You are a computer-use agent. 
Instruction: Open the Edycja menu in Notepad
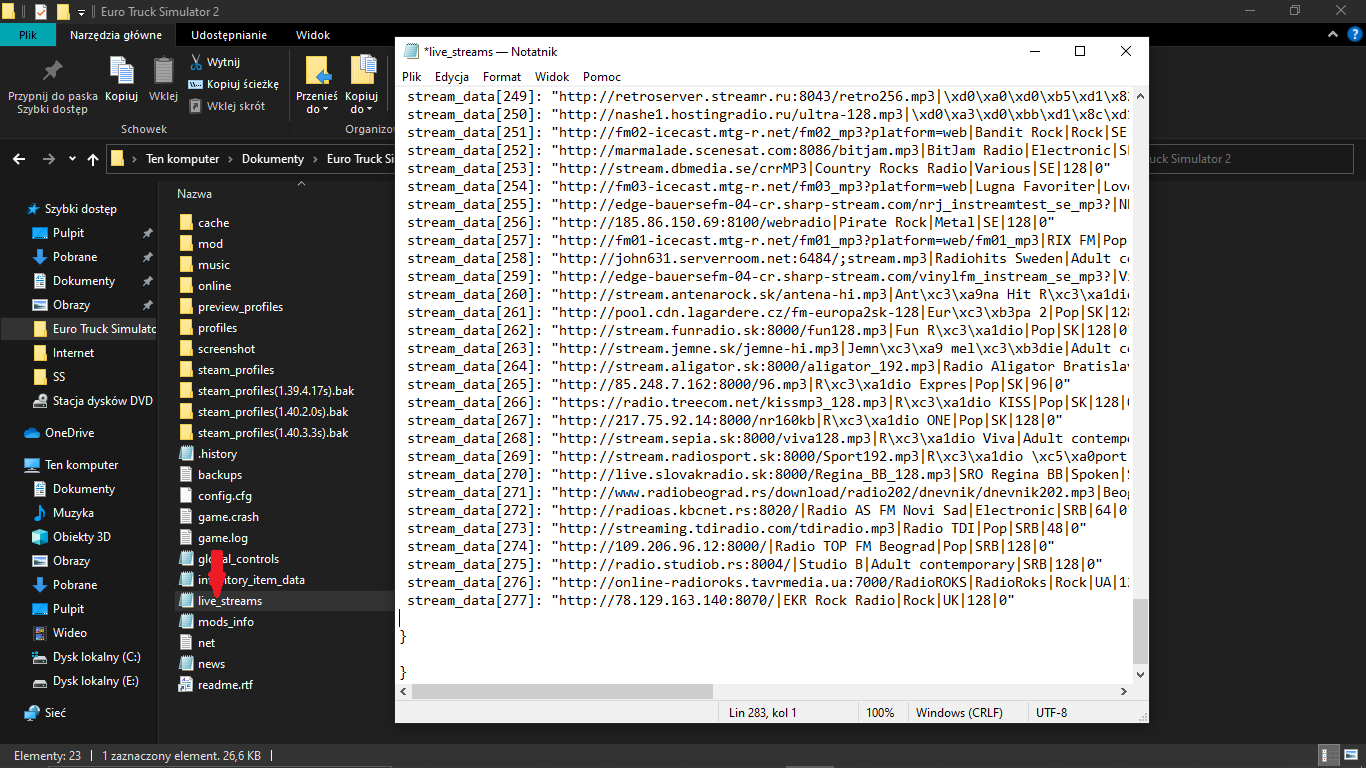452,77
